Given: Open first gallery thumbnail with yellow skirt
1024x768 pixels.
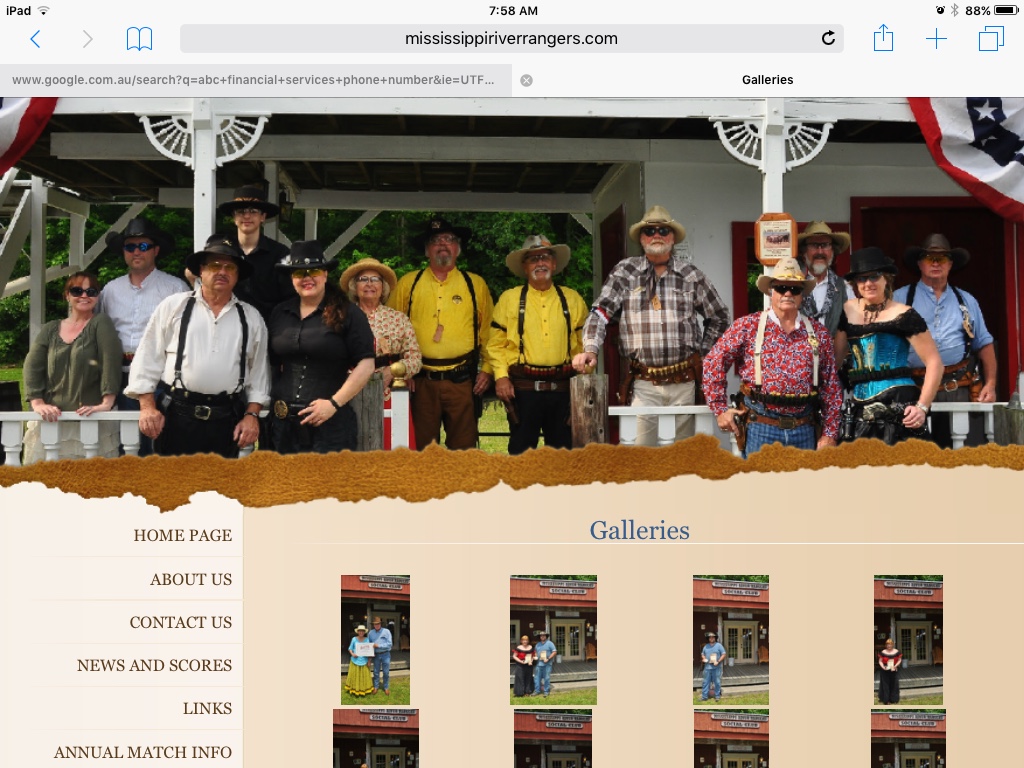Looking at the screenshot, I should pos(375,640).
